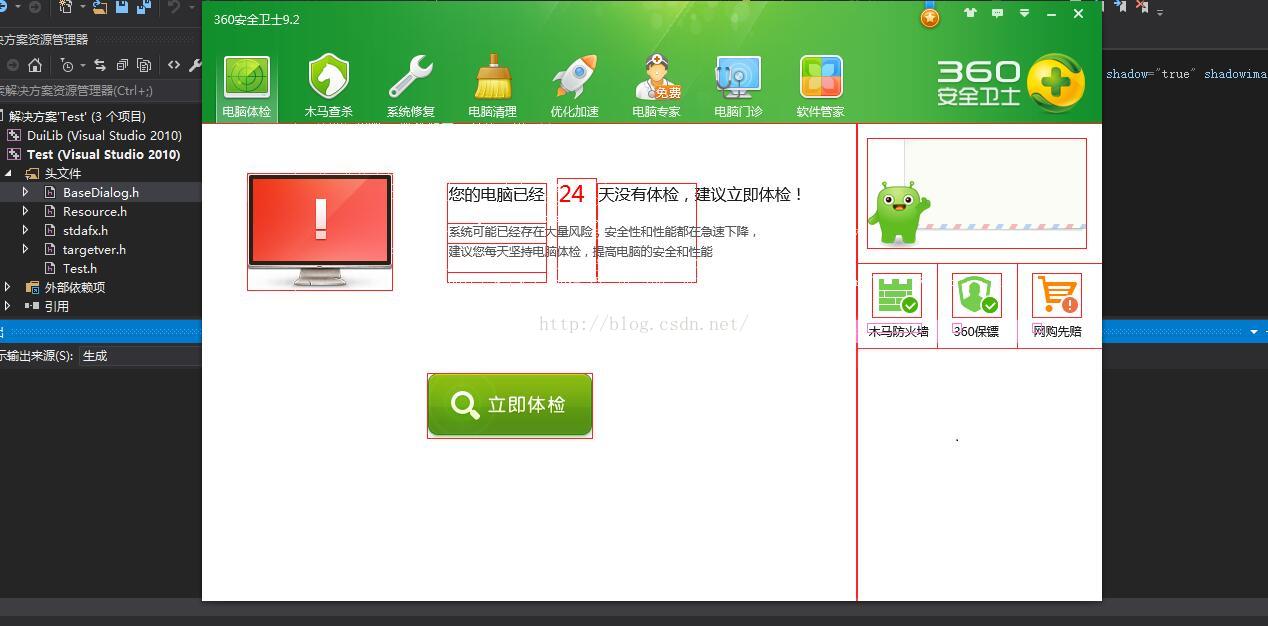Click the home icon in Solution Explorer toolbar
The image size is (1268, 626).
pos(35,65)
